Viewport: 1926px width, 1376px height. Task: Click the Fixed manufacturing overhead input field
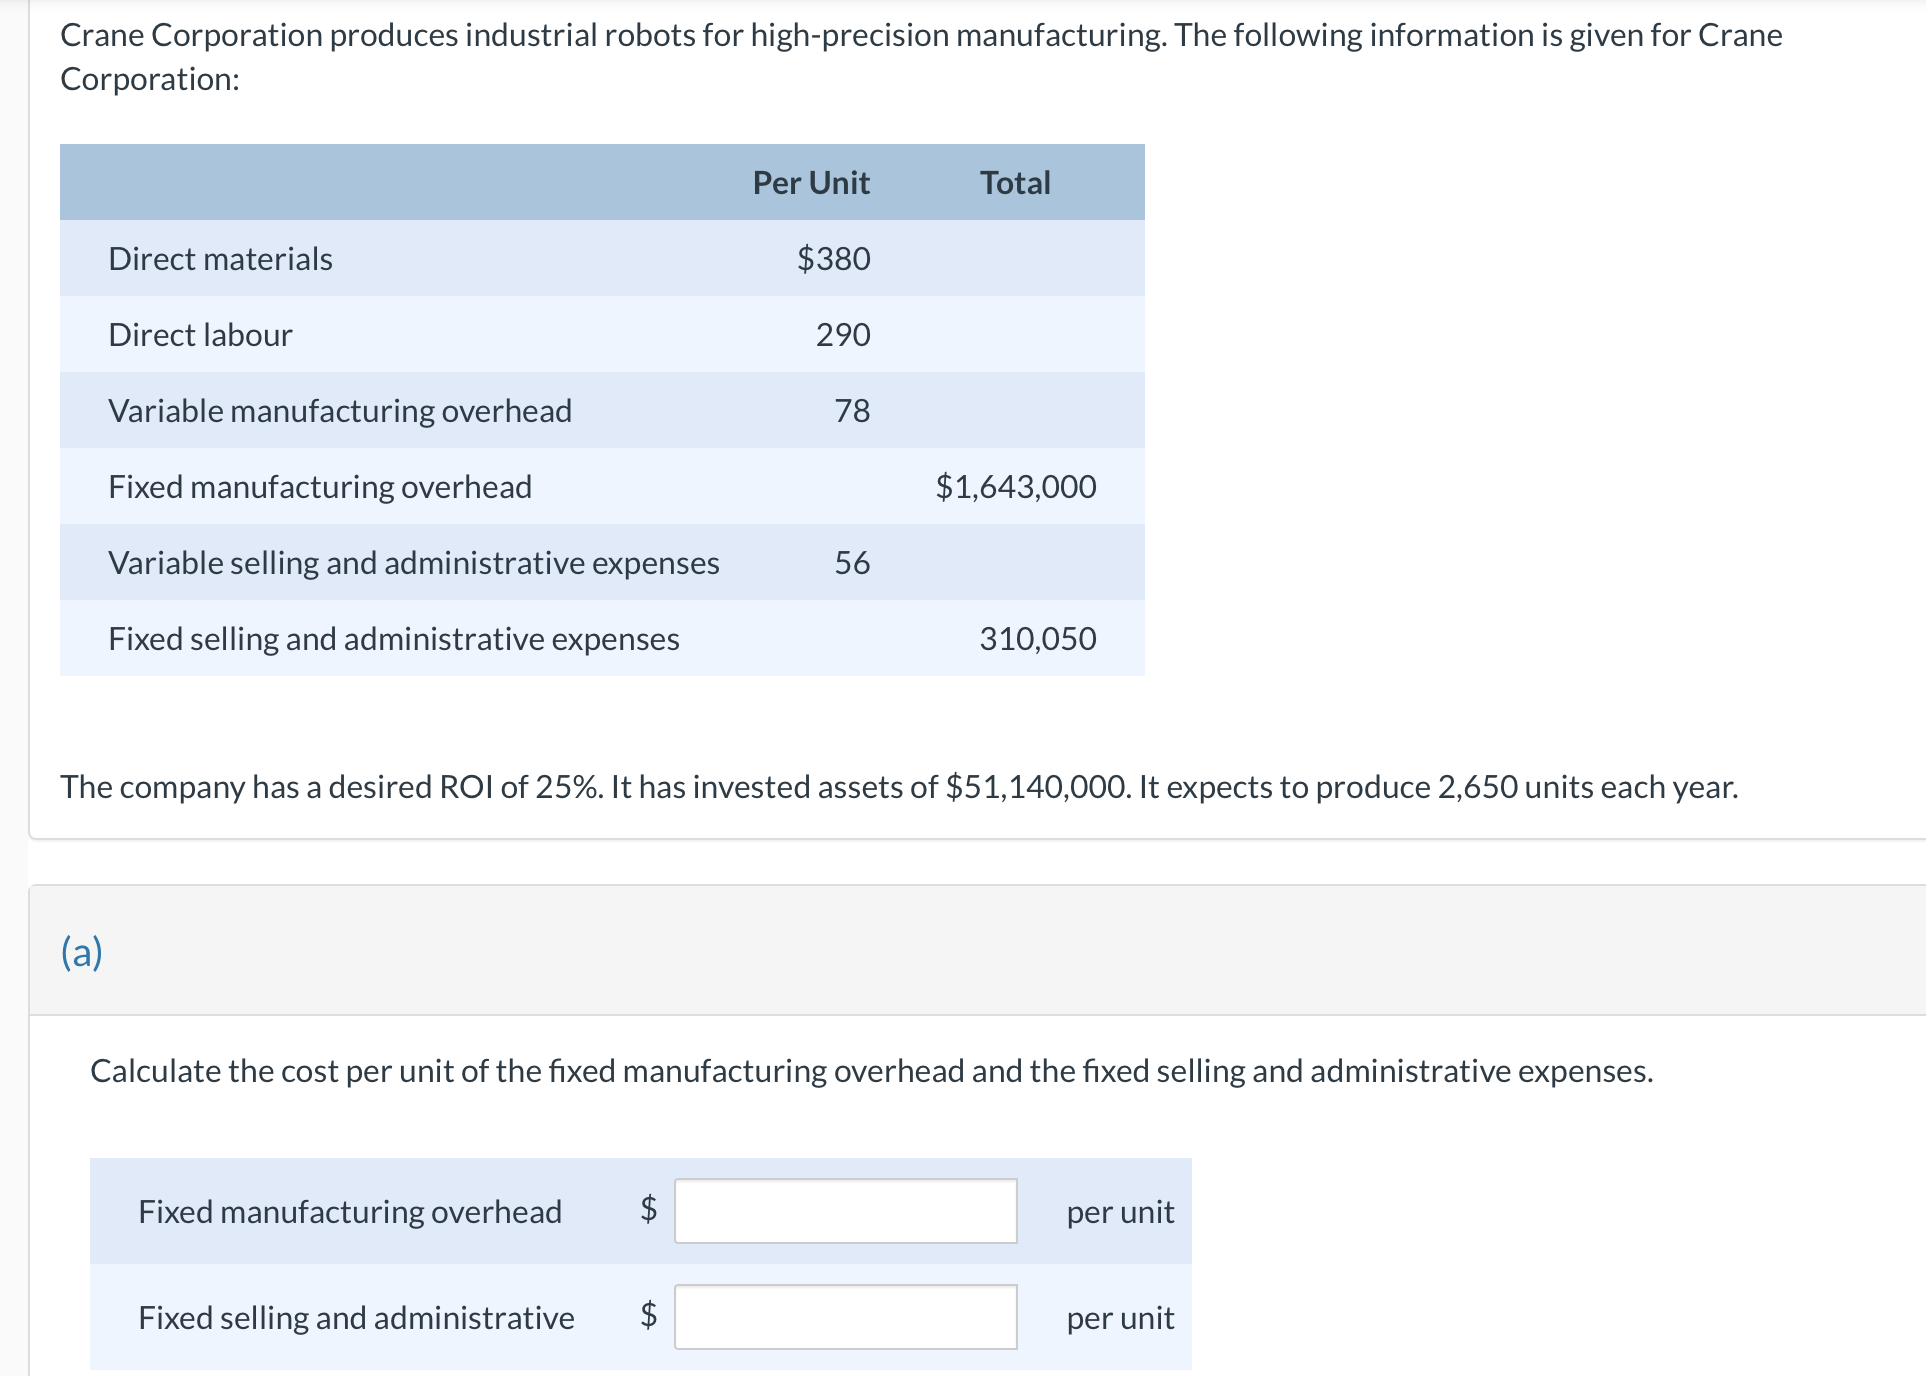845,1211
